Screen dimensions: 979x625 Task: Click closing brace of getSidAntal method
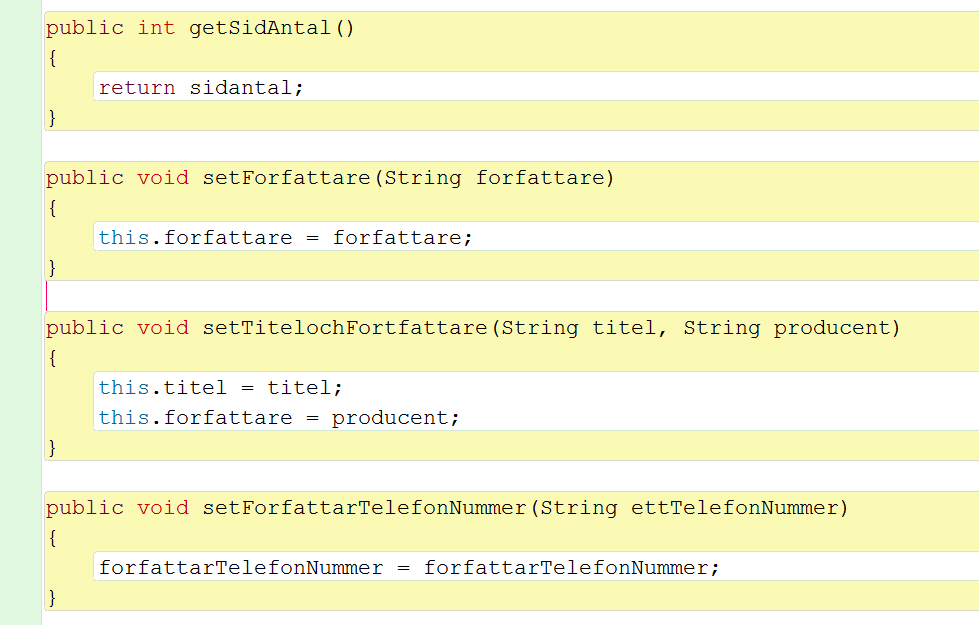click(x=52, y=117)
